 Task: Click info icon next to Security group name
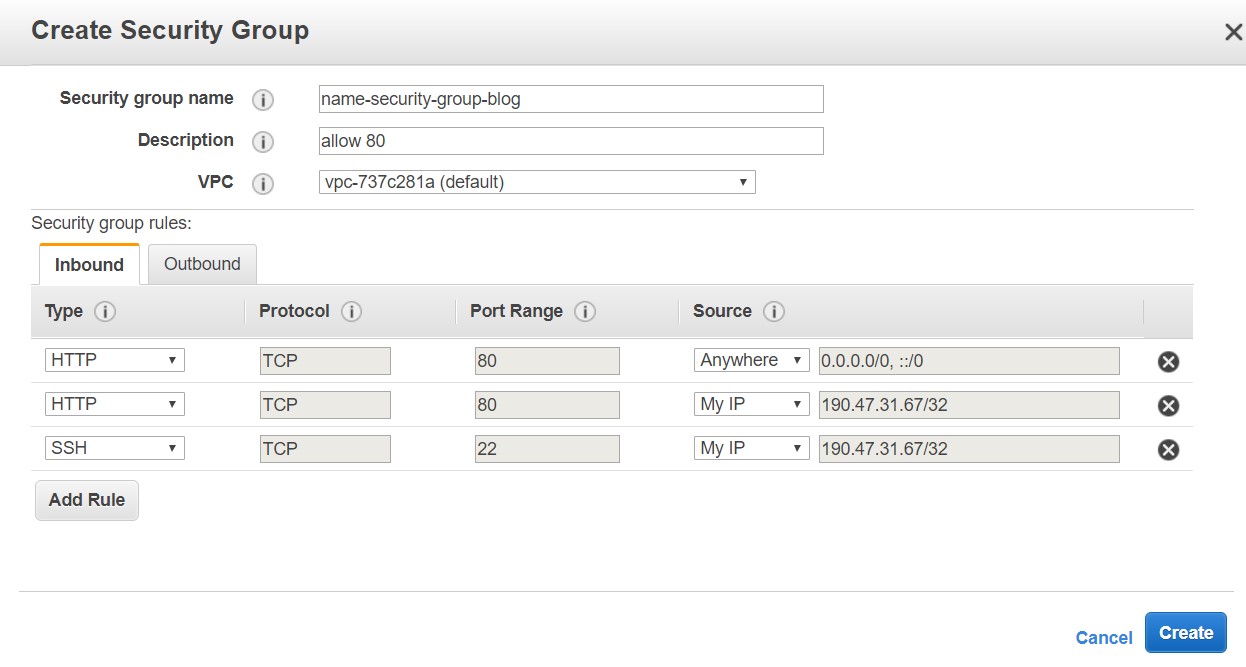point(263,100)
